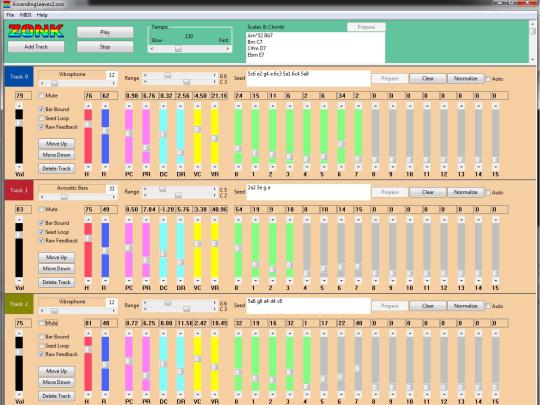Click the Scales & Chords text box
This screenshot has width=540, height=405.
pyautogui.click(x=315, y=48)
